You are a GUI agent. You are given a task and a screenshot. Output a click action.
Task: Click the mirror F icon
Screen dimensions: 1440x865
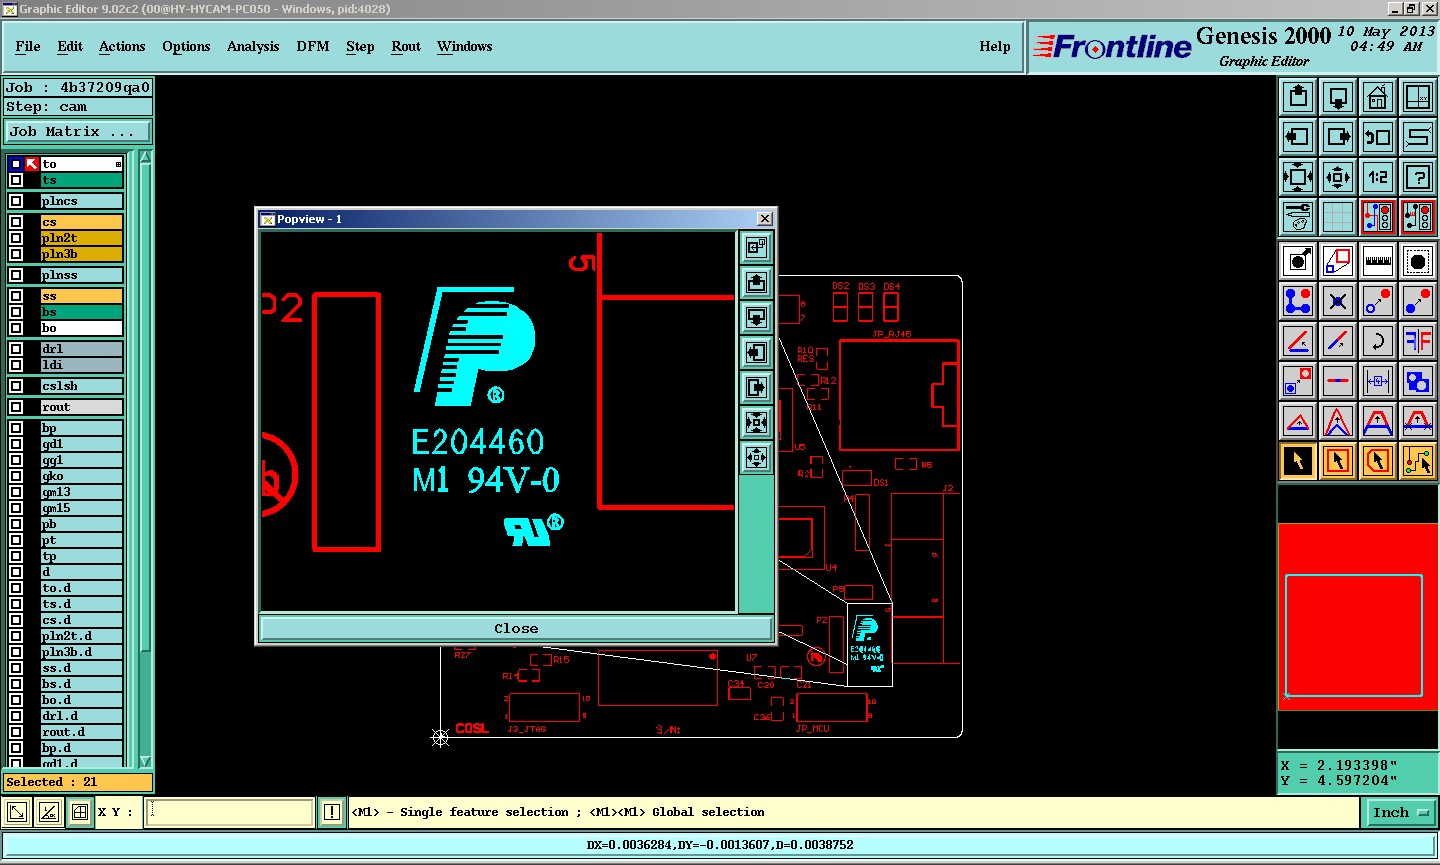(x=1418, y=341)
